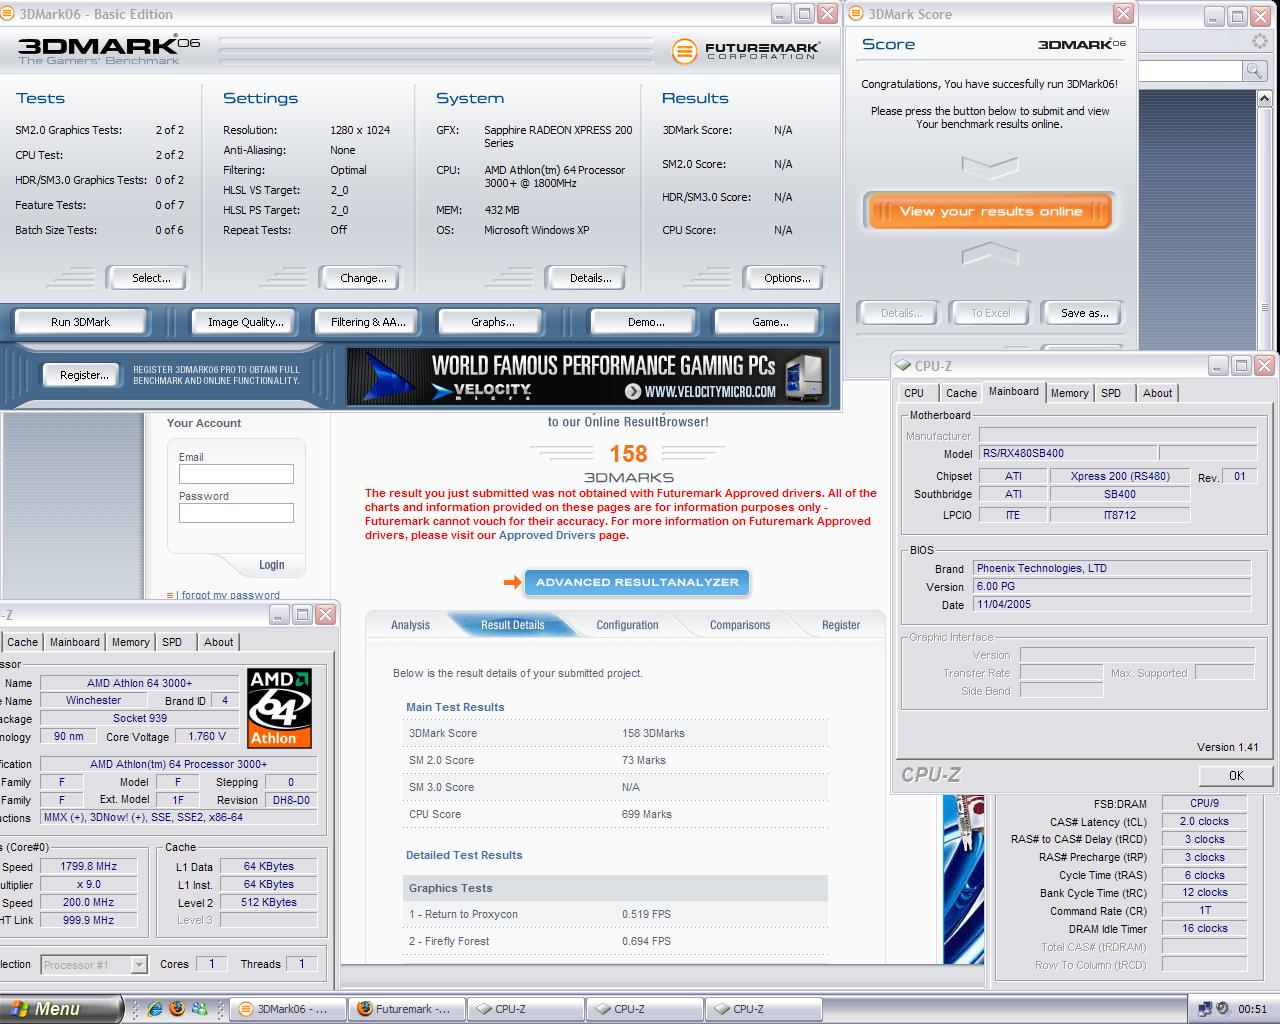This screenshot has height=1024, width=1280.
Task: Click the gear icon in background window
Action: point(1259,41)
